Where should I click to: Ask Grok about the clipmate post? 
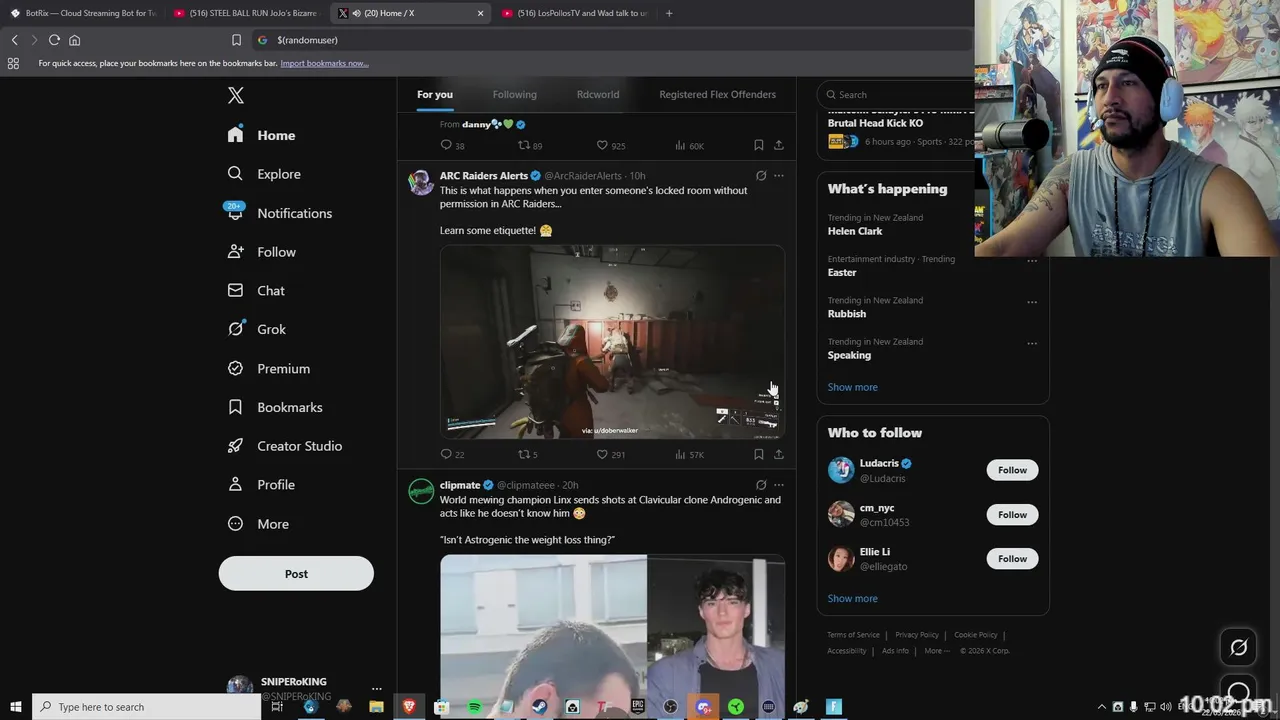(761, 485)
